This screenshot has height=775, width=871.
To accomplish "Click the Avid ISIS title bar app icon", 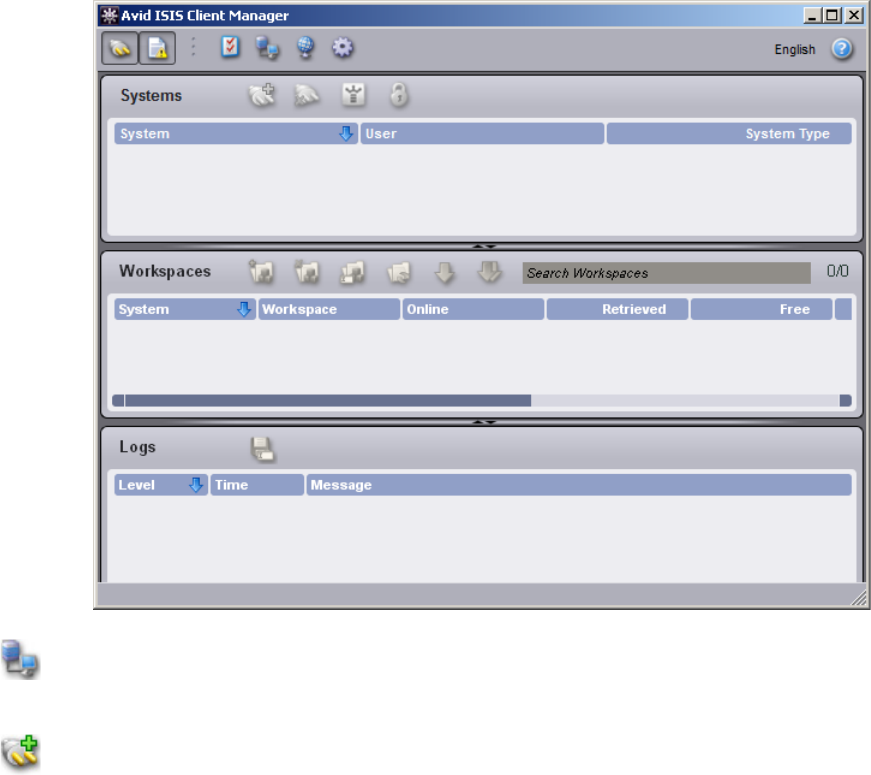I will coord(109,16).
